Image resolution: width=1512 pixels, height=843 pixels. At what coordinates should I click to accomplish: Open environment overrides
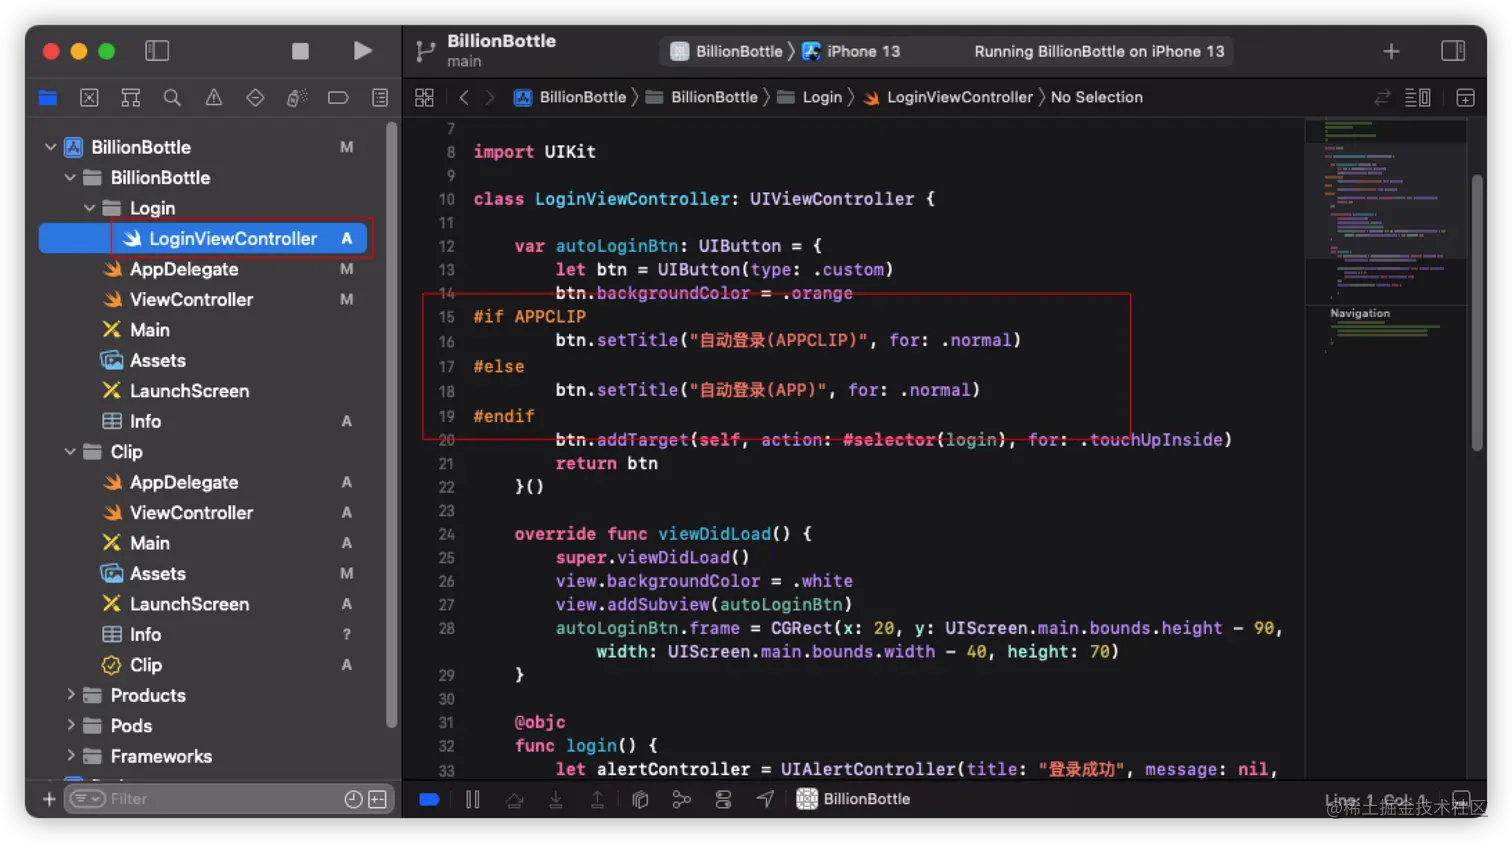(723, 799)
